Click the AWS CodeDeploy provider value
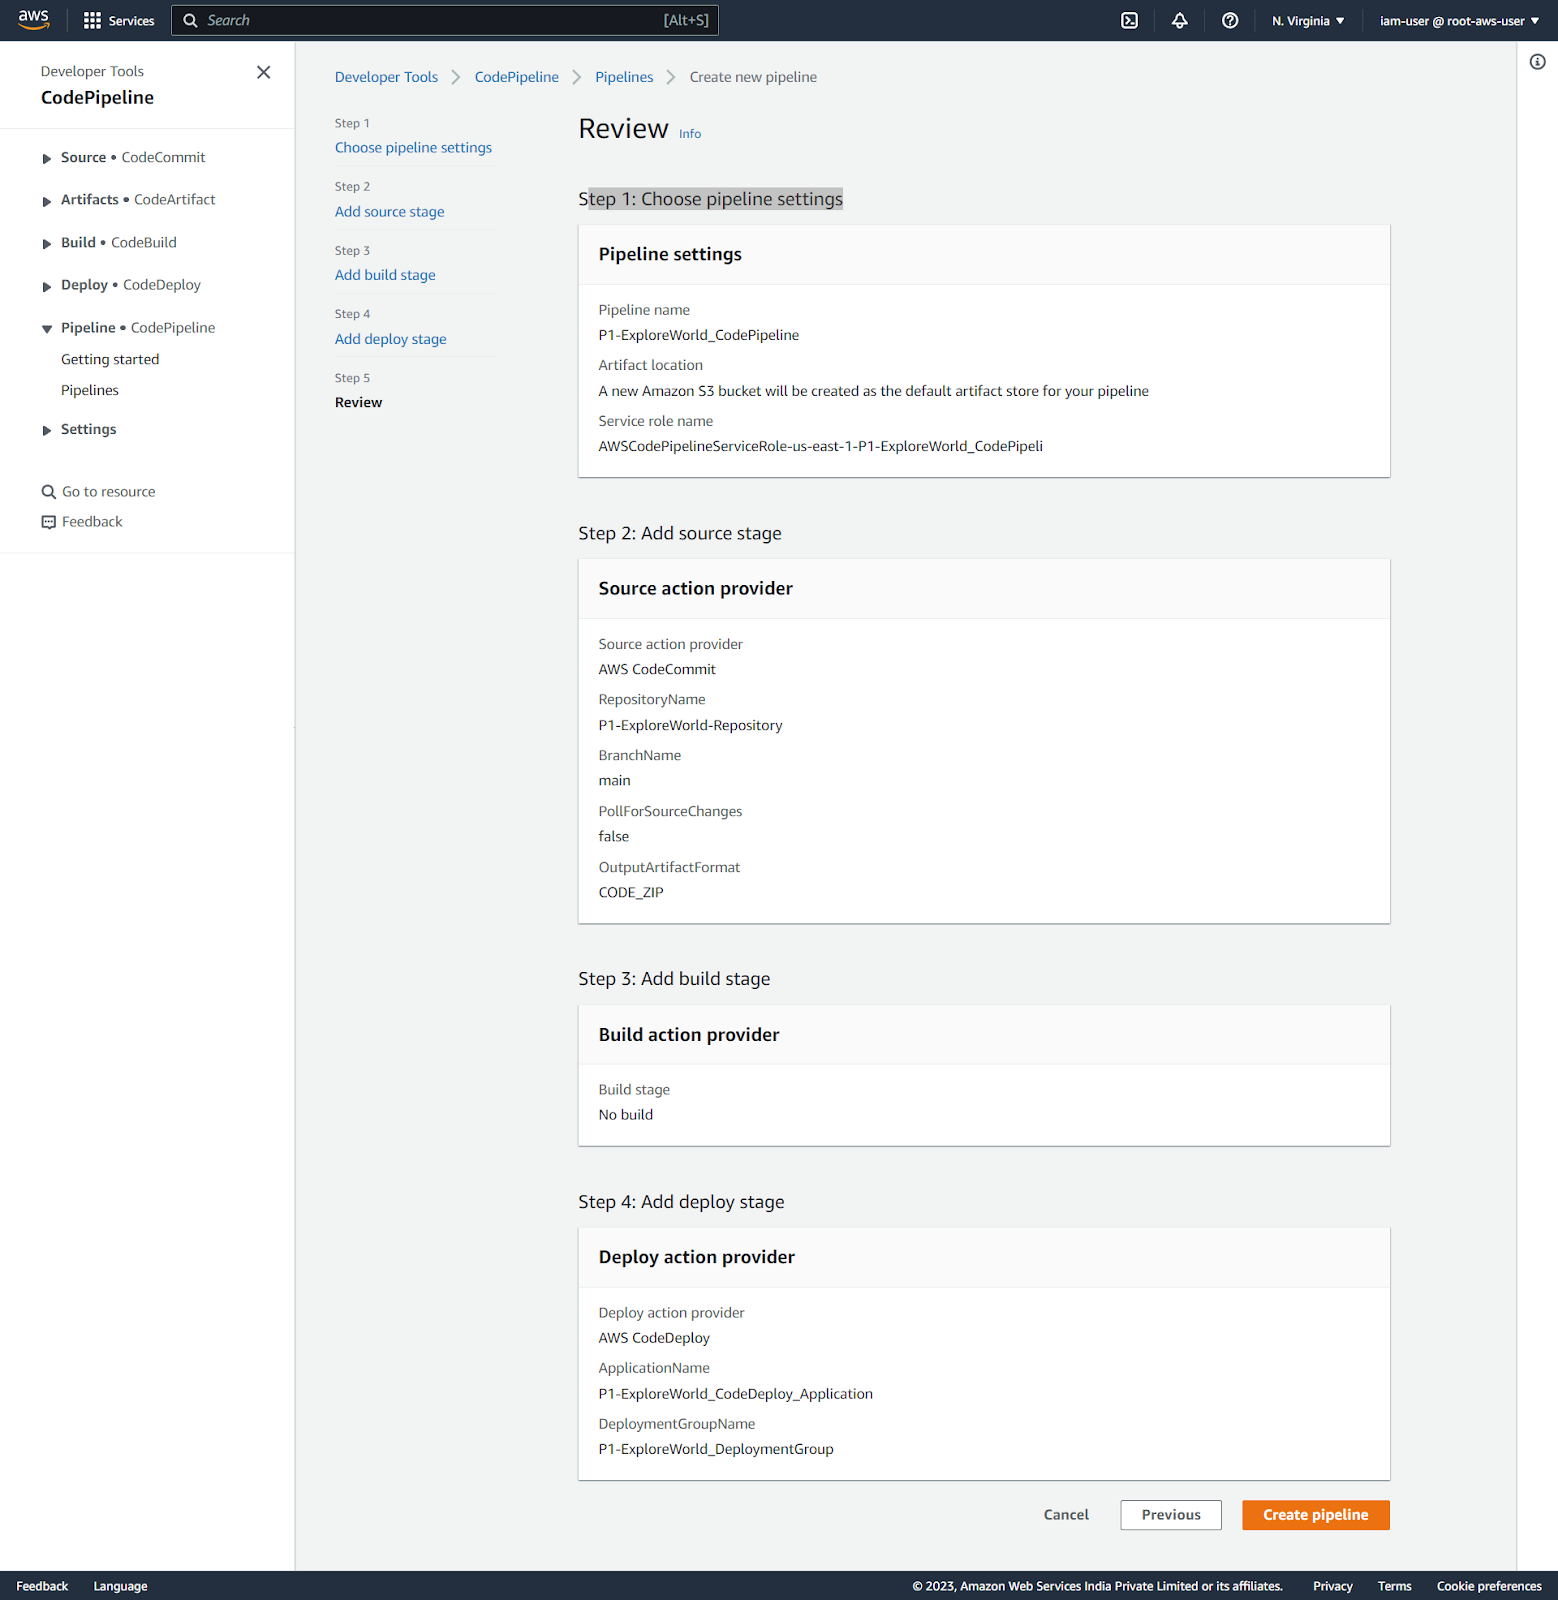1558x1600 pixels. pos(654,1338)
